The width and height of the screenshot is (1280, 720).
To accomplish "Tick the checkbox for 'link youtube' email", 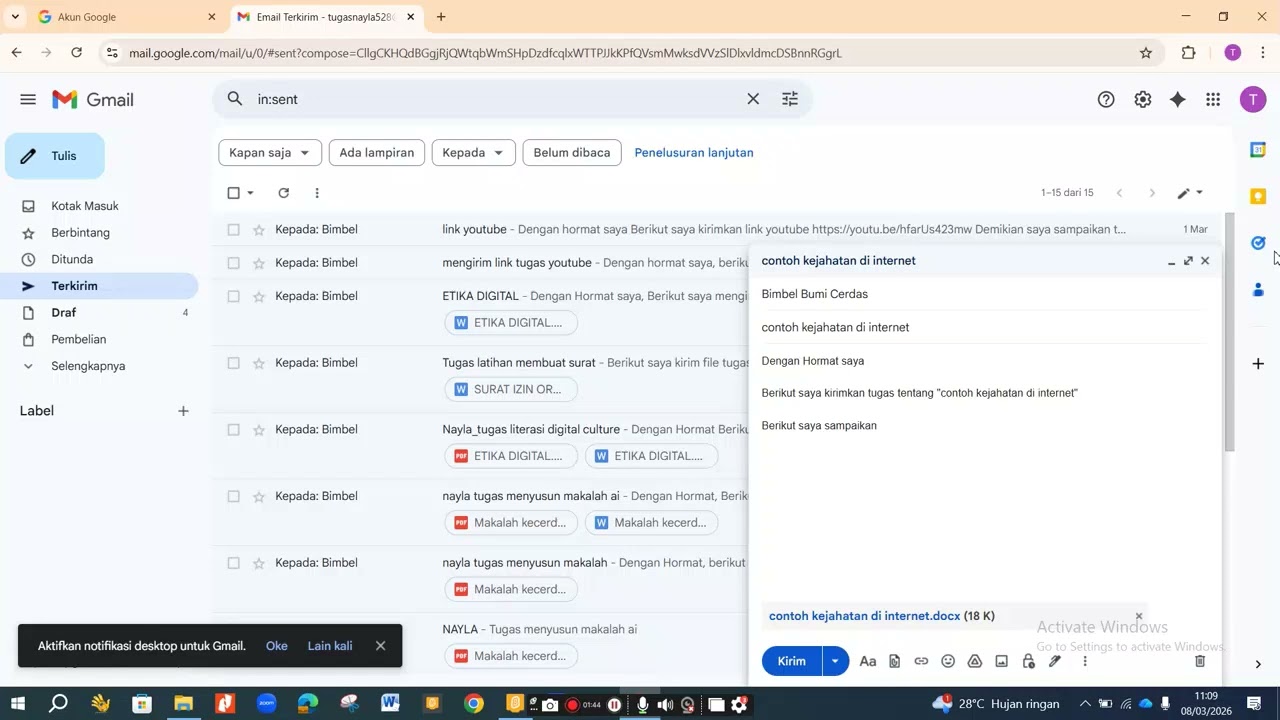I will [x=233, y=230].
